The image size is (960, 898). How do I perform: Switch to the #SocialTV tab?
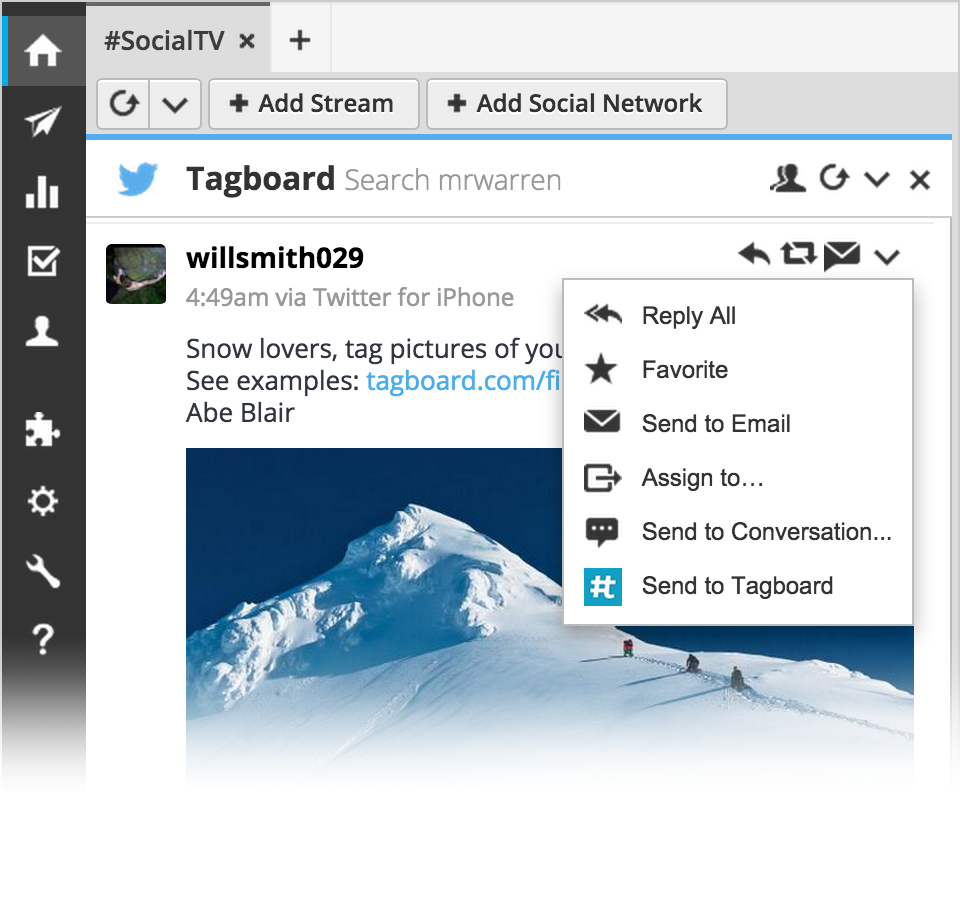tap(165, 40)
